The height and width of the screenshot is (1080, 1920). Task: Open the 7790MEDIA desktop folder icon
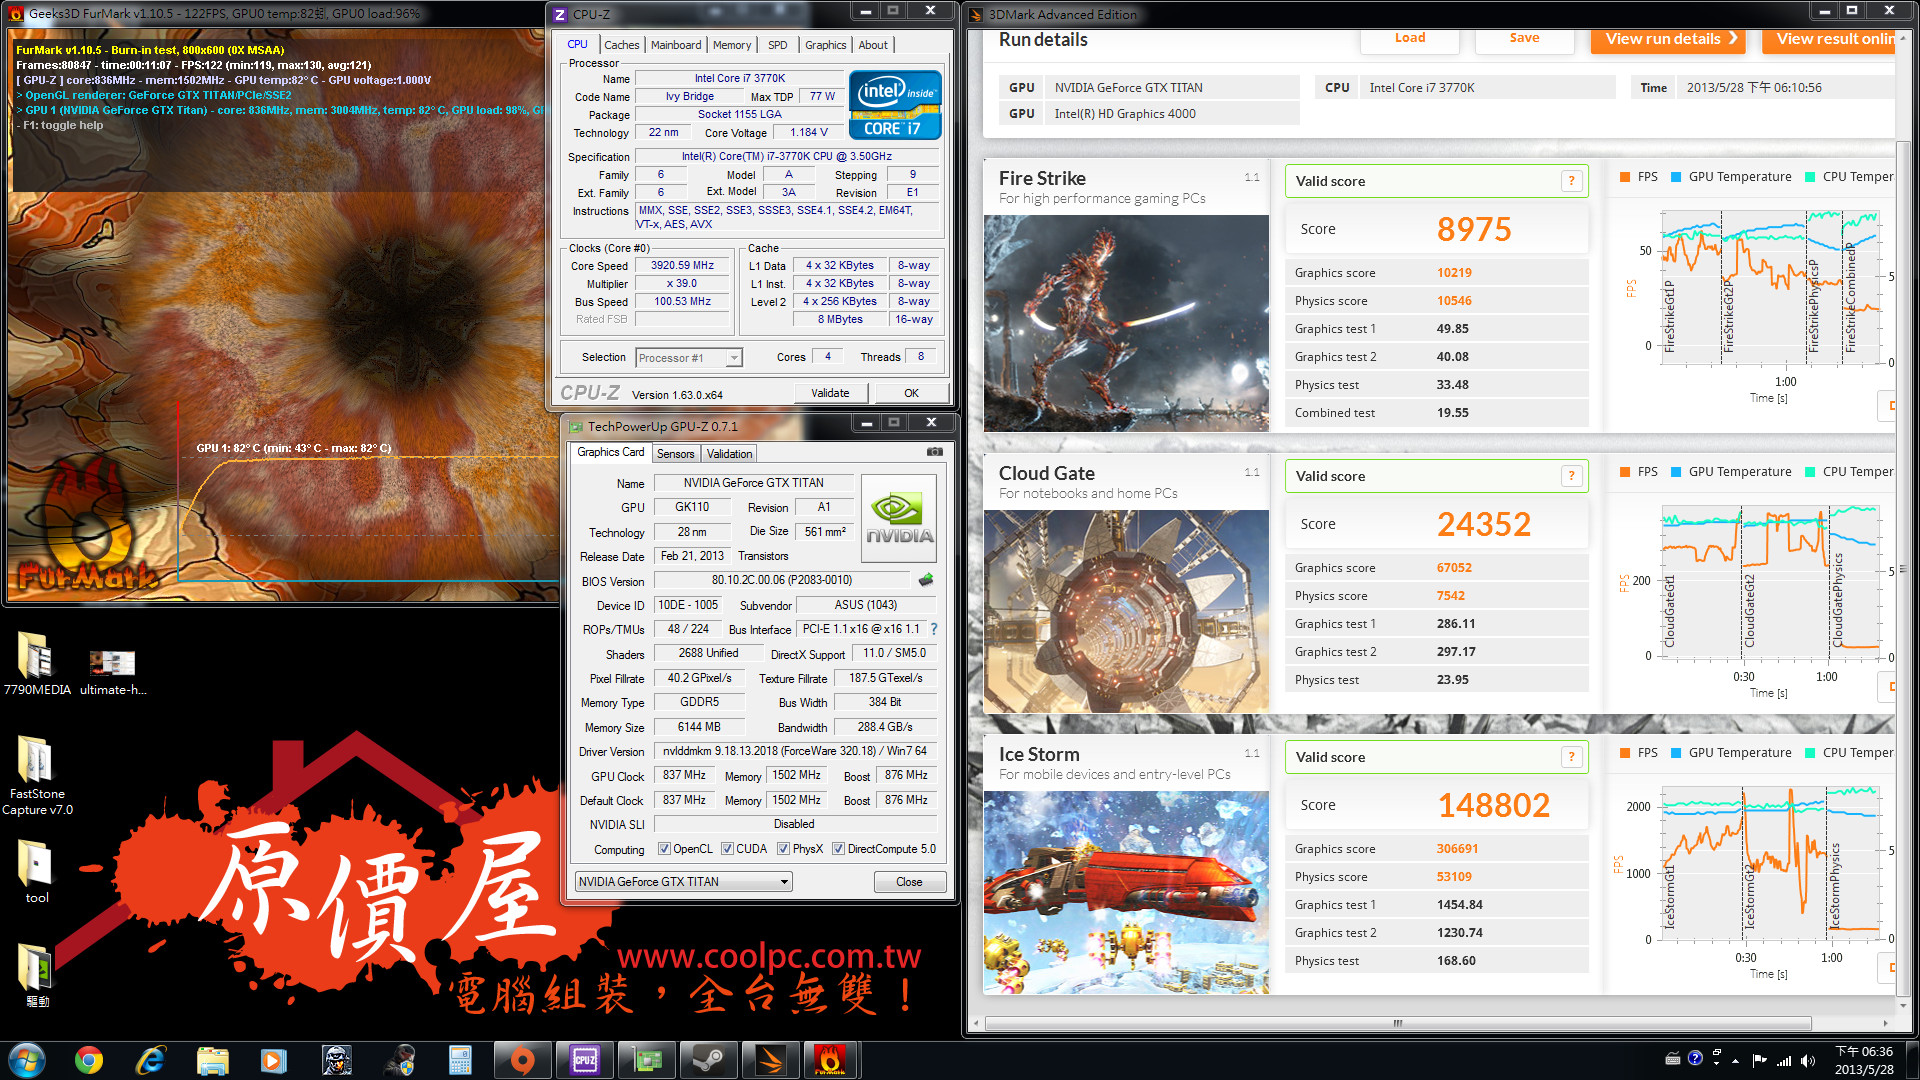click(x=37, y=664)
